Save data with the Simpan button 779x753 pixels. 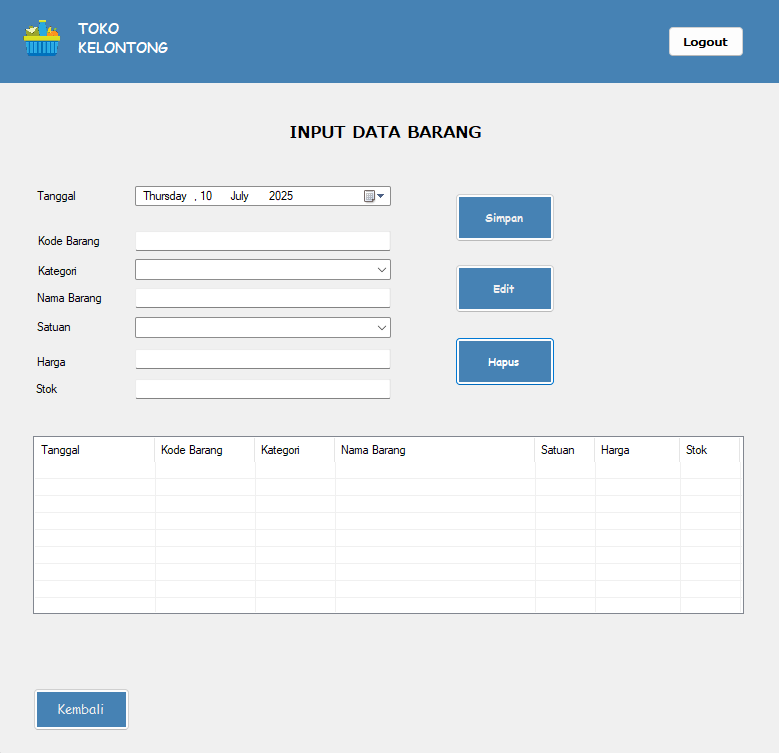pyautogui.click(x=505, y=218)
